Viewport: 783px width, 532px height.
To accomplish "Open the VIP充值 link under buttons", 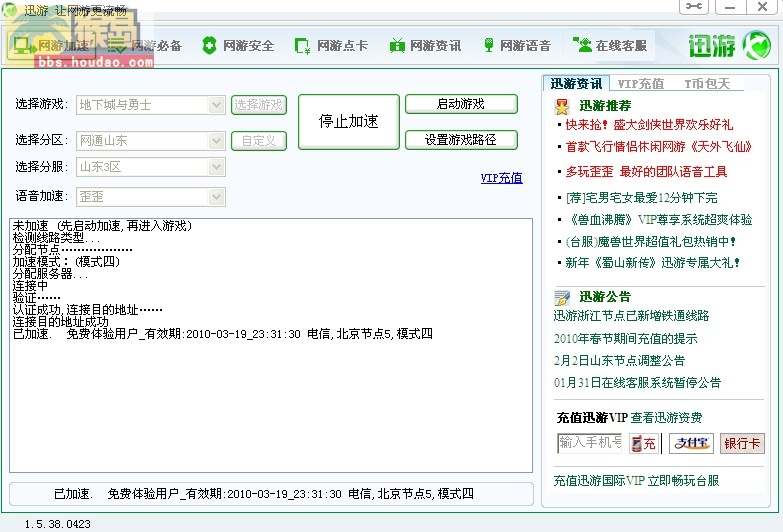I will pos(501,178).
